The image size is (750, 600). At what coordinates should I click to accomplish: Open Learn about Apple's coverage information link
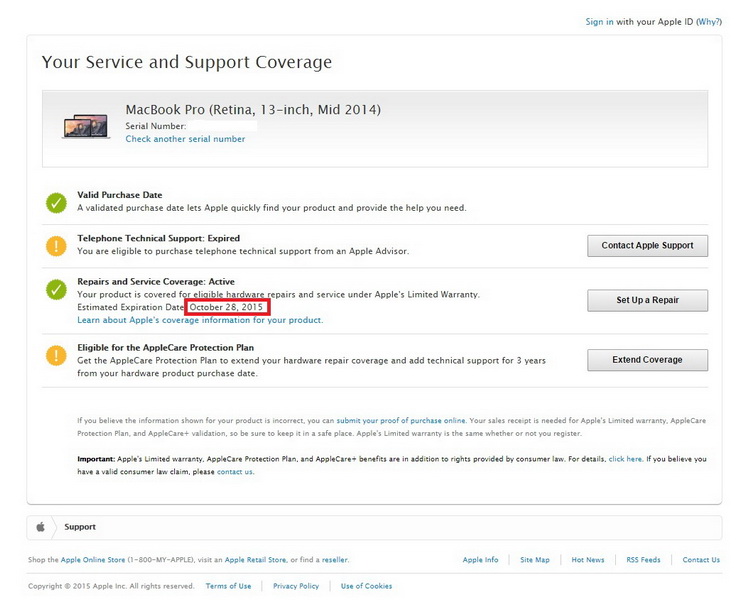click(x=200, y=320)
